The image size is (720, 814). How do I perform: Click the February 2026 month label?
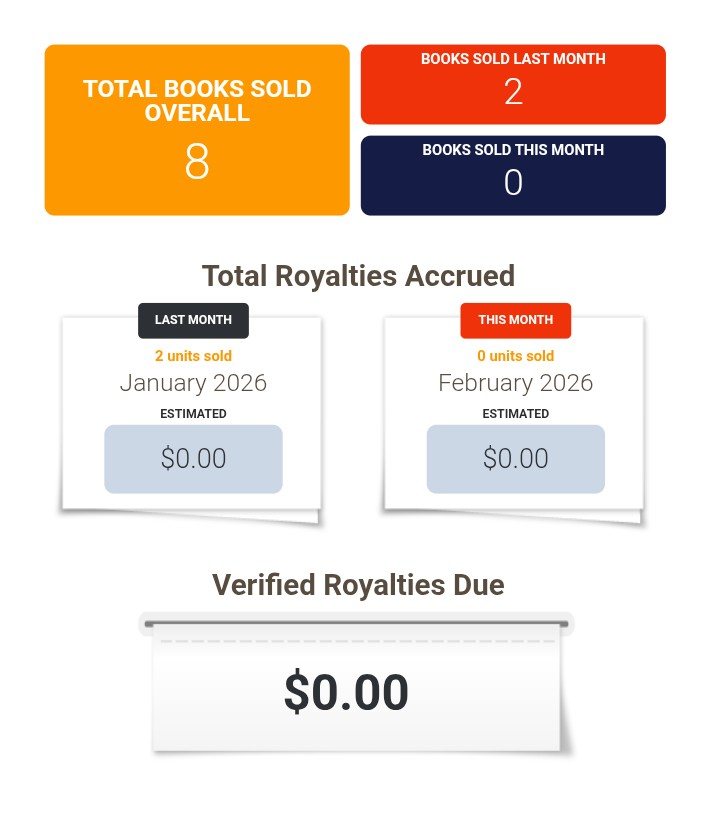[x=515, y=383]
